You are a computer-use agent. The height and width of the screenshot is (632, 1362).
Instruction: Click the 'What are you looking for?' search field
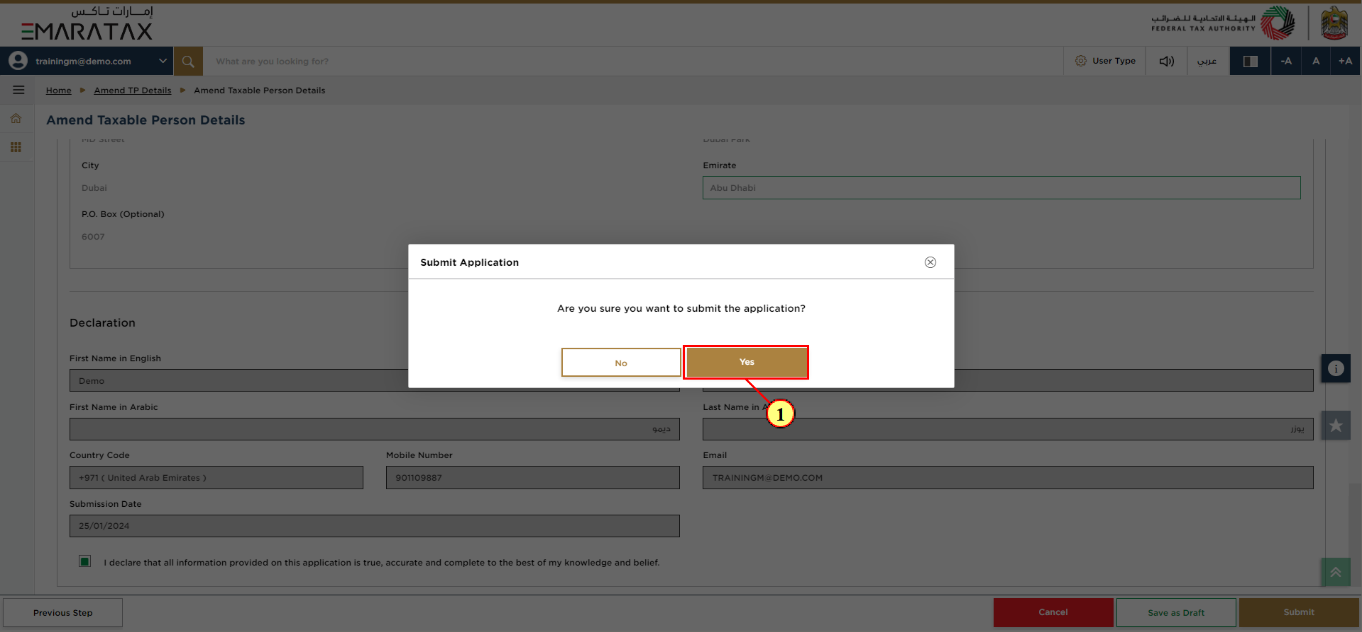click(632, 61)
